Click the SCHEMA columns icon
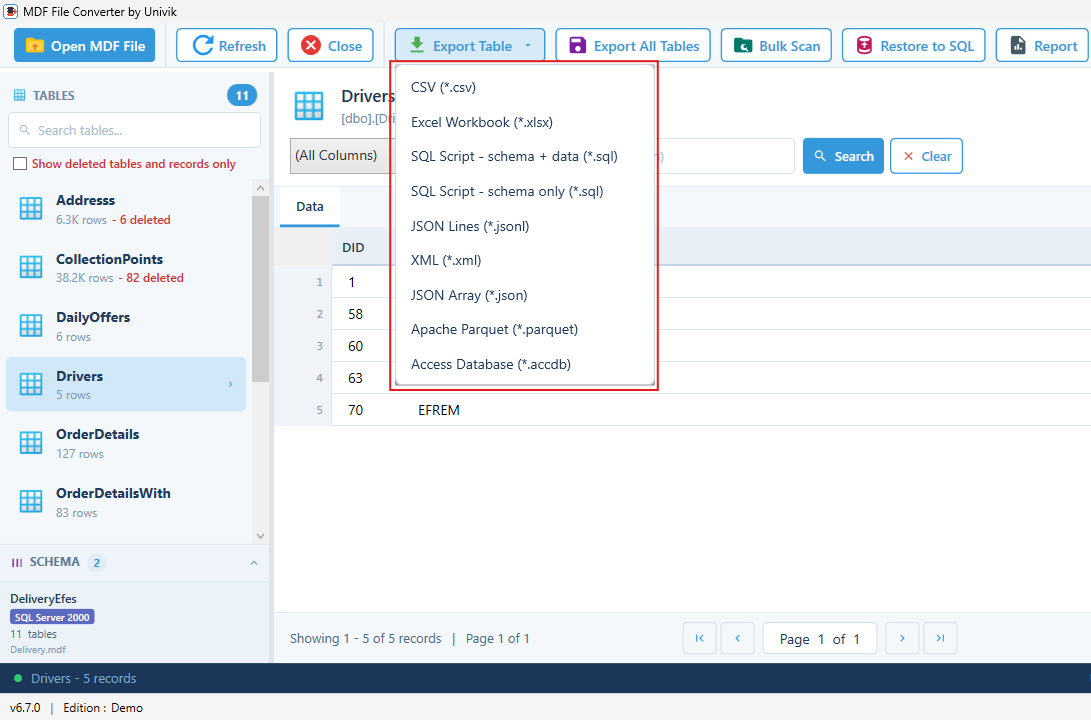Screen dimensions: 1091x720 click(17, 563)
